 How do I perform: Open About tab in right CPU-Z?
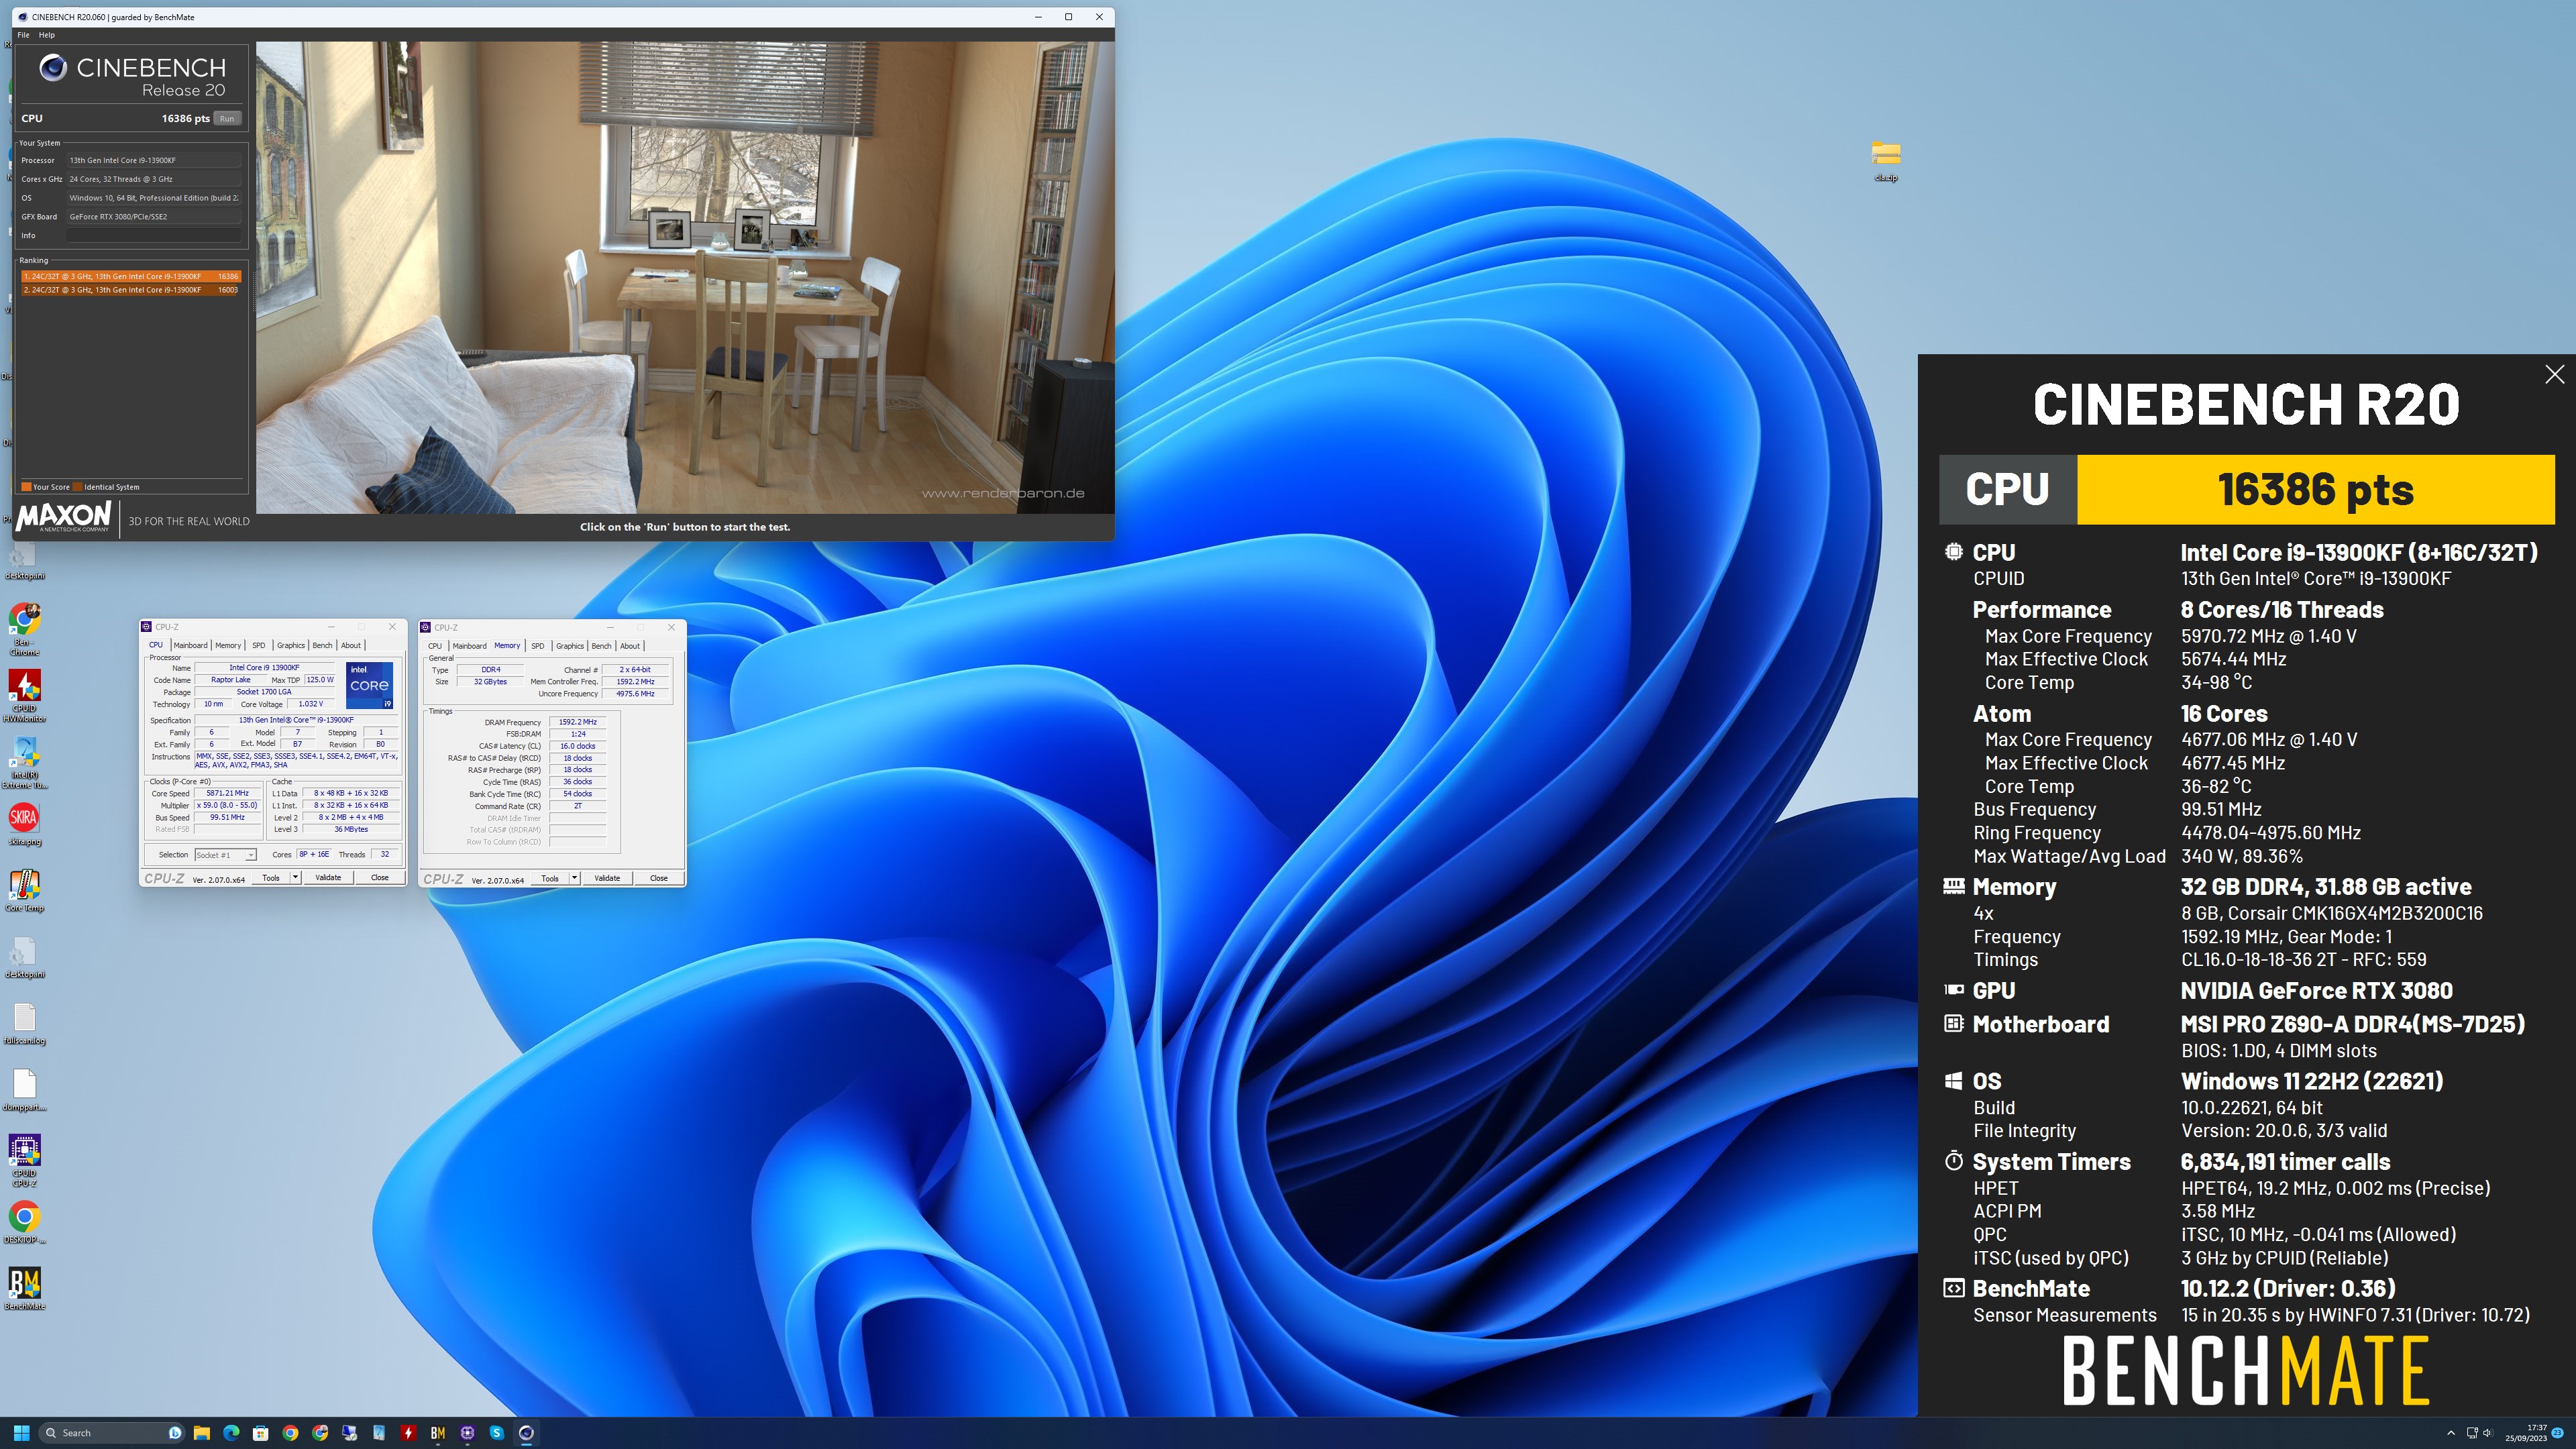click(630, 646)
